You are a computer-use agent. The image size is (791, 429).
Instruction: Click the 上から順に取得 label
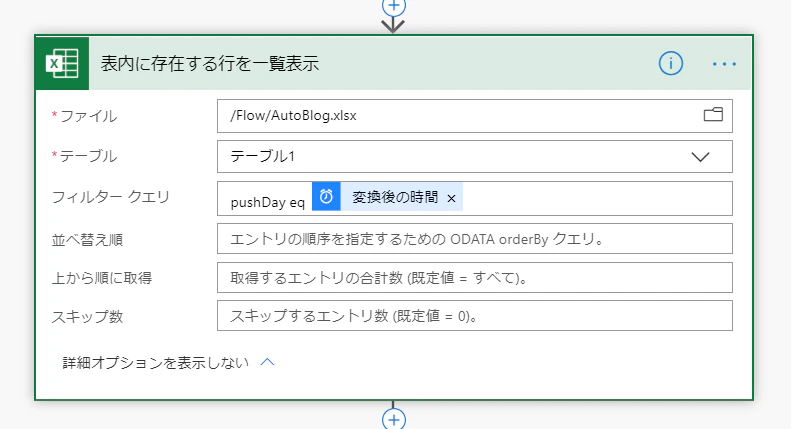pyautogui.click(x=102, y=278)
